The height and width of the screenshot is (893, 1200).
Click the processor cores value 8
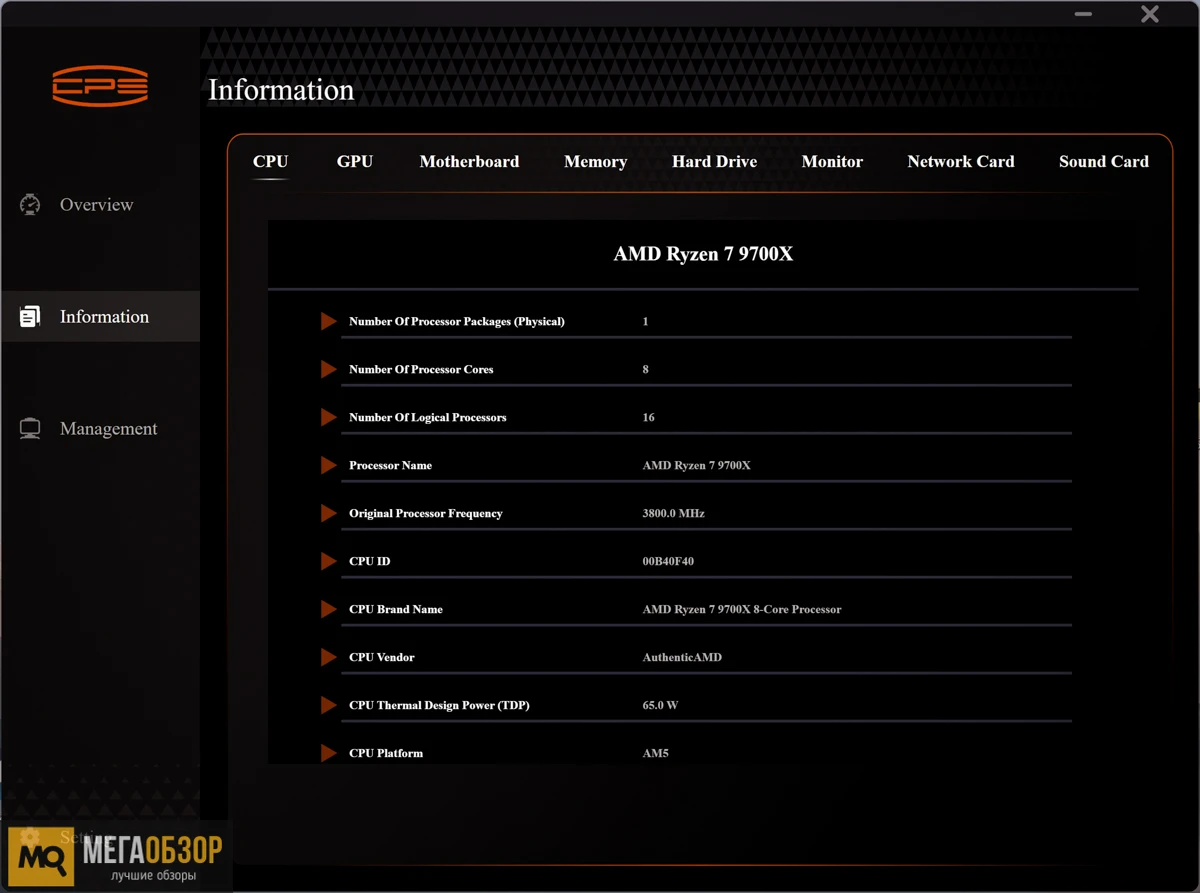click(646, 370)
